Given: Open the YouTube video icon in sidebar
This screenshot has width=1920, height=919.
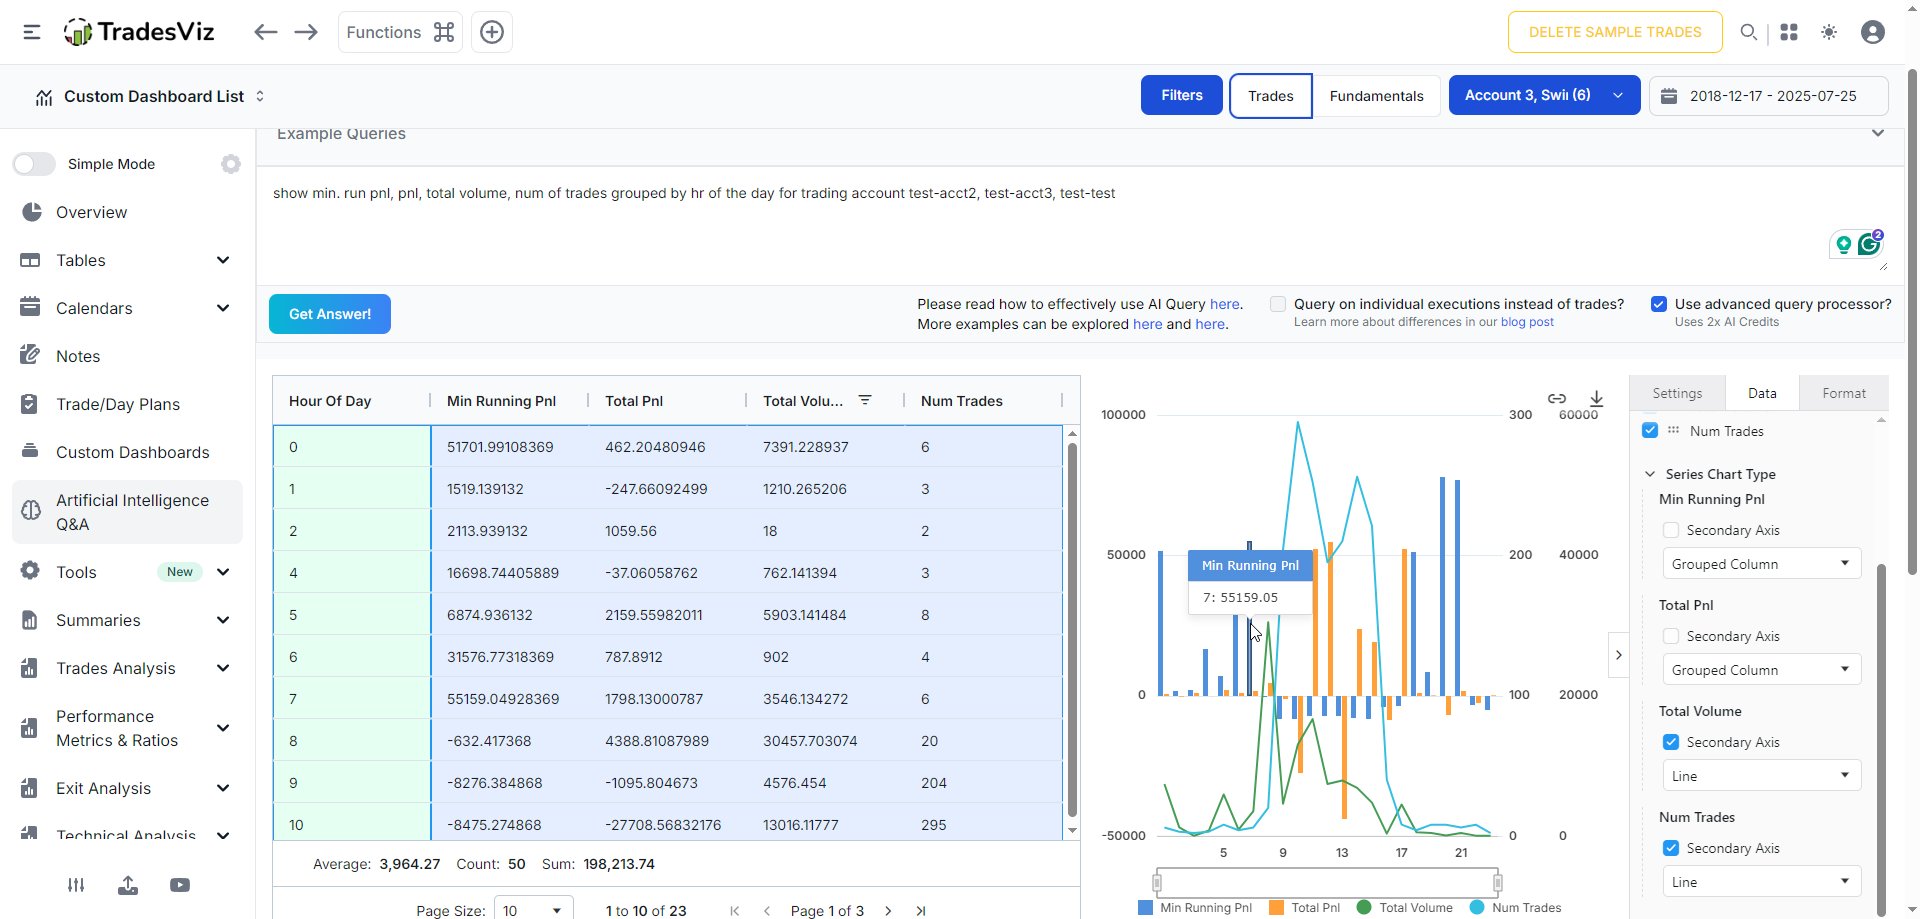Looking at the screenshot, I should click(x=180, y=885).
